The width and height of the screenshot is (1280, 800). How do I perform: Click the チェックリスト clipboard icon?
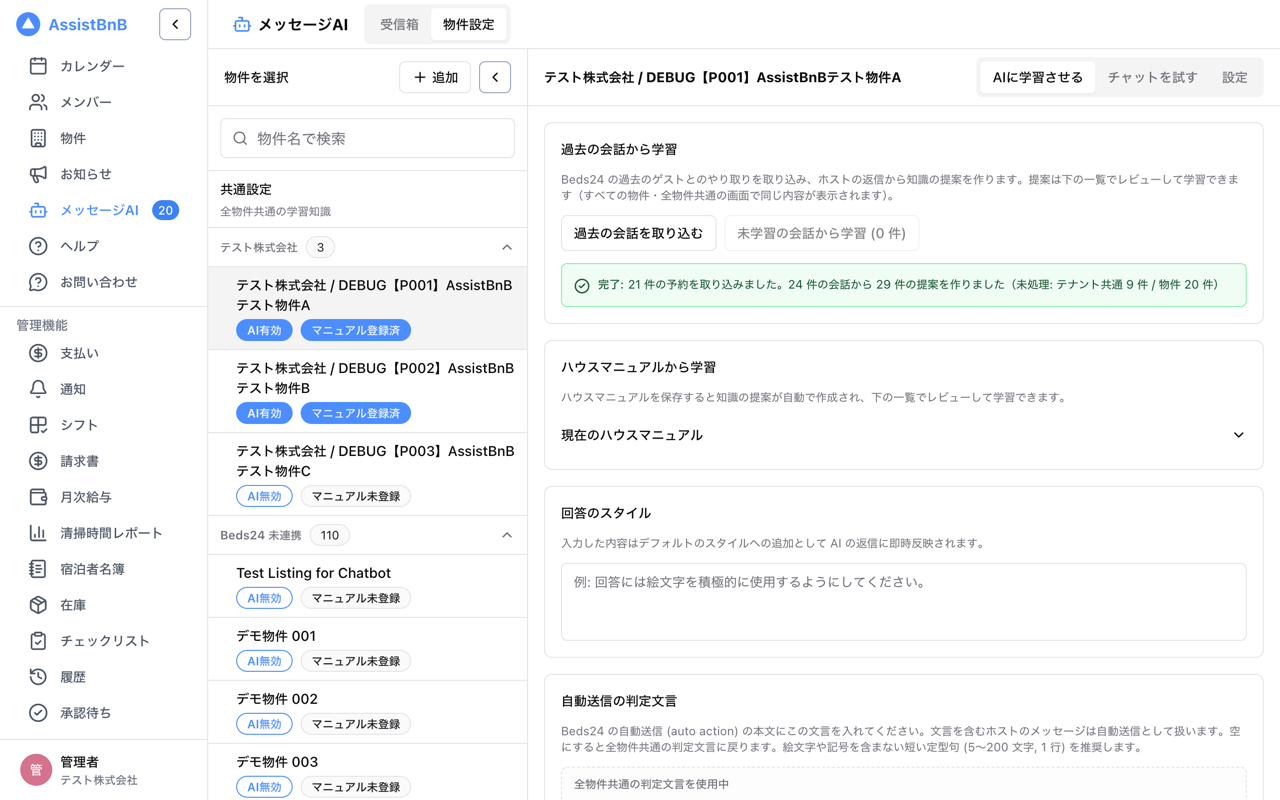[38, 641]
